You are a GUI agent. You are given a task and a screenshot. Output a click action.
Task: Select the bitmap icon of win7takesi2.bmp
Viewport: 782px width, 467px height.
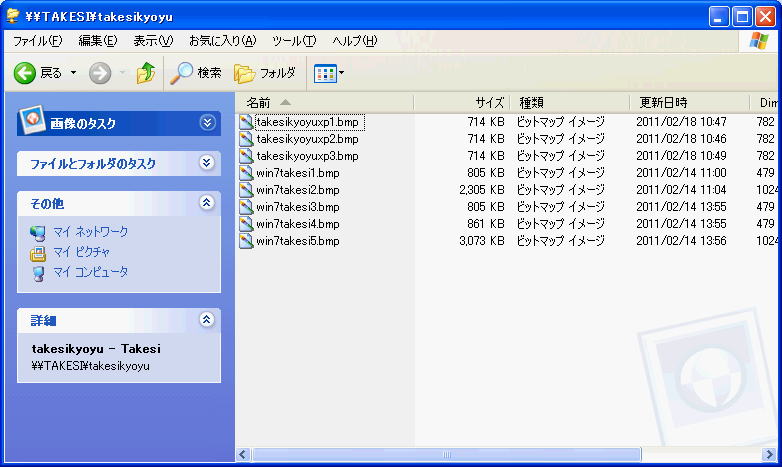click(x=246, y=190)
